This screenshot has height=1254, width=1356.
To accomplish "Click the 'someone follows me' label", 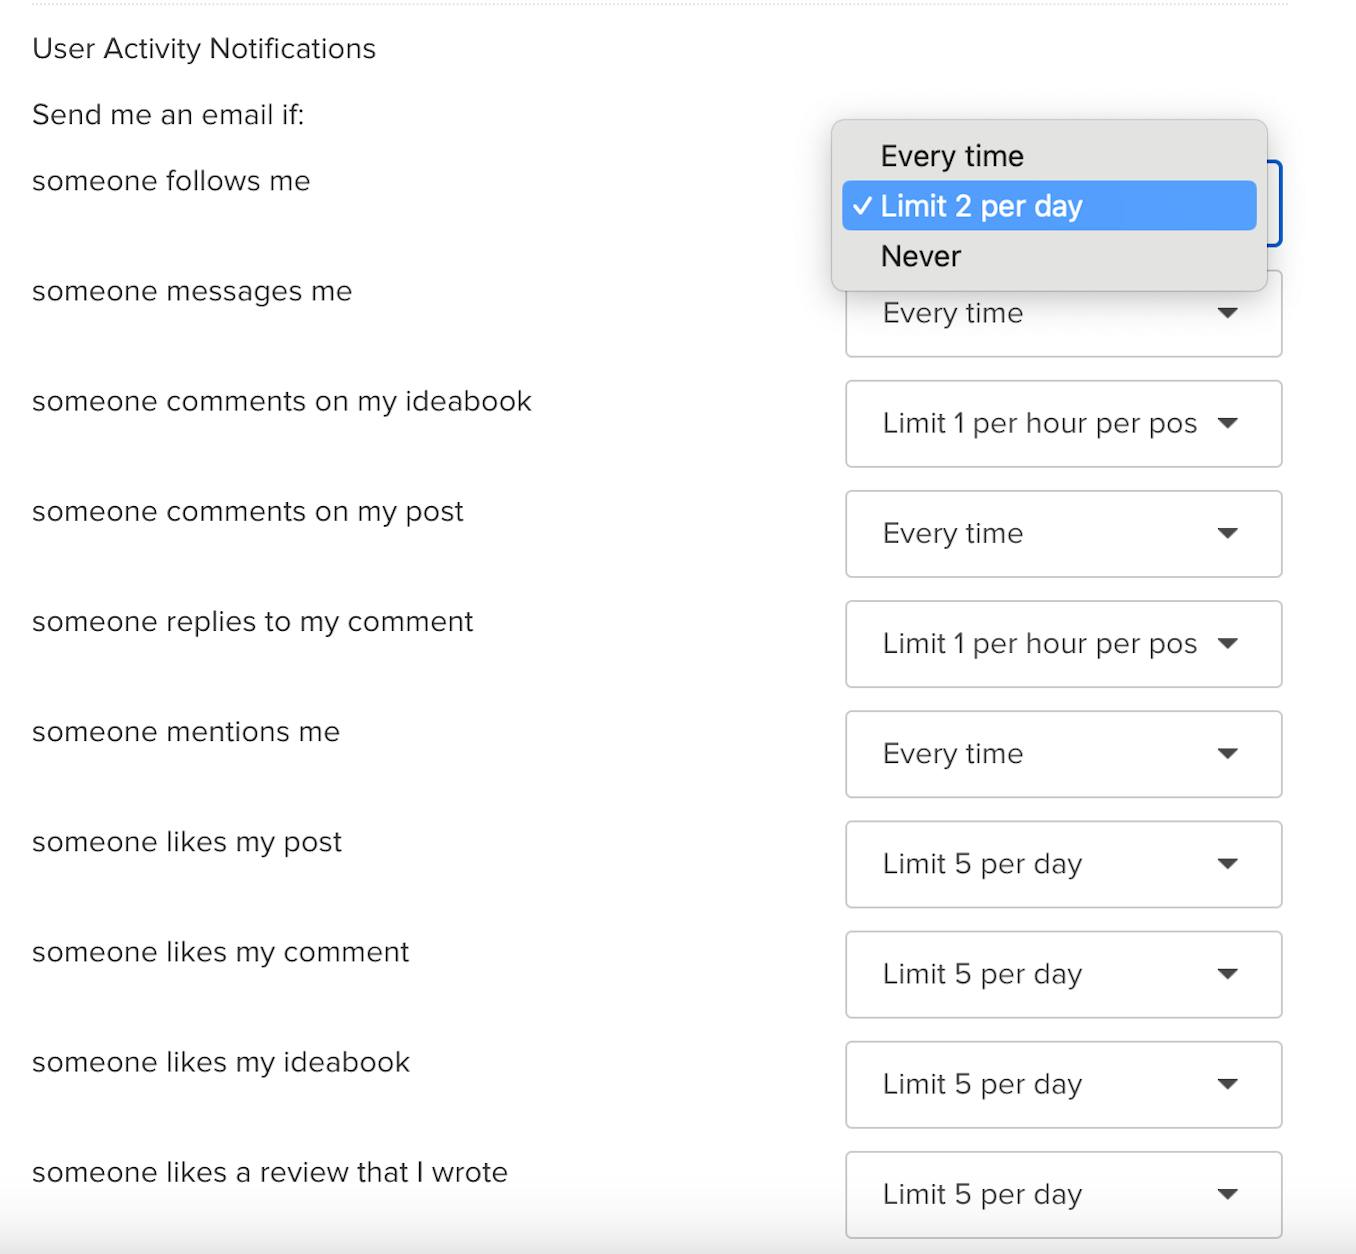I will pyautogui.click(x=171, y=181).
